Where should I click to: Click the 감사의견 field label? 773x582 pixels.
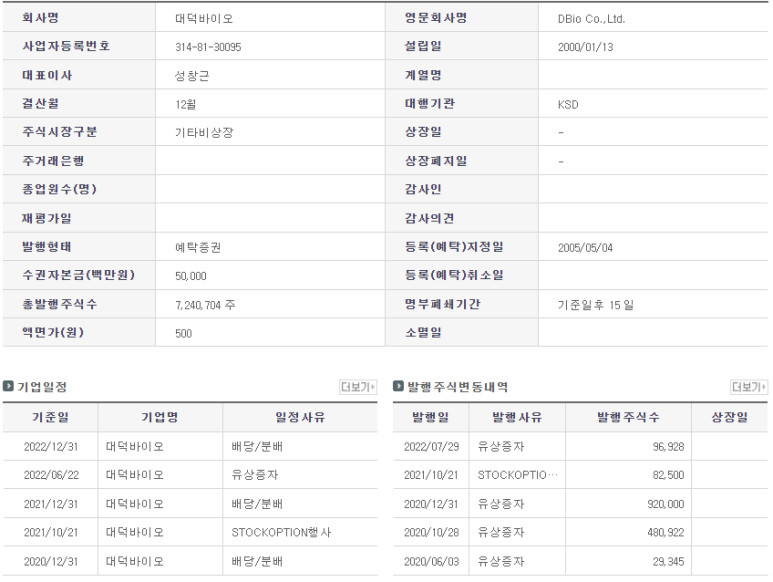[x=429, y=218]
